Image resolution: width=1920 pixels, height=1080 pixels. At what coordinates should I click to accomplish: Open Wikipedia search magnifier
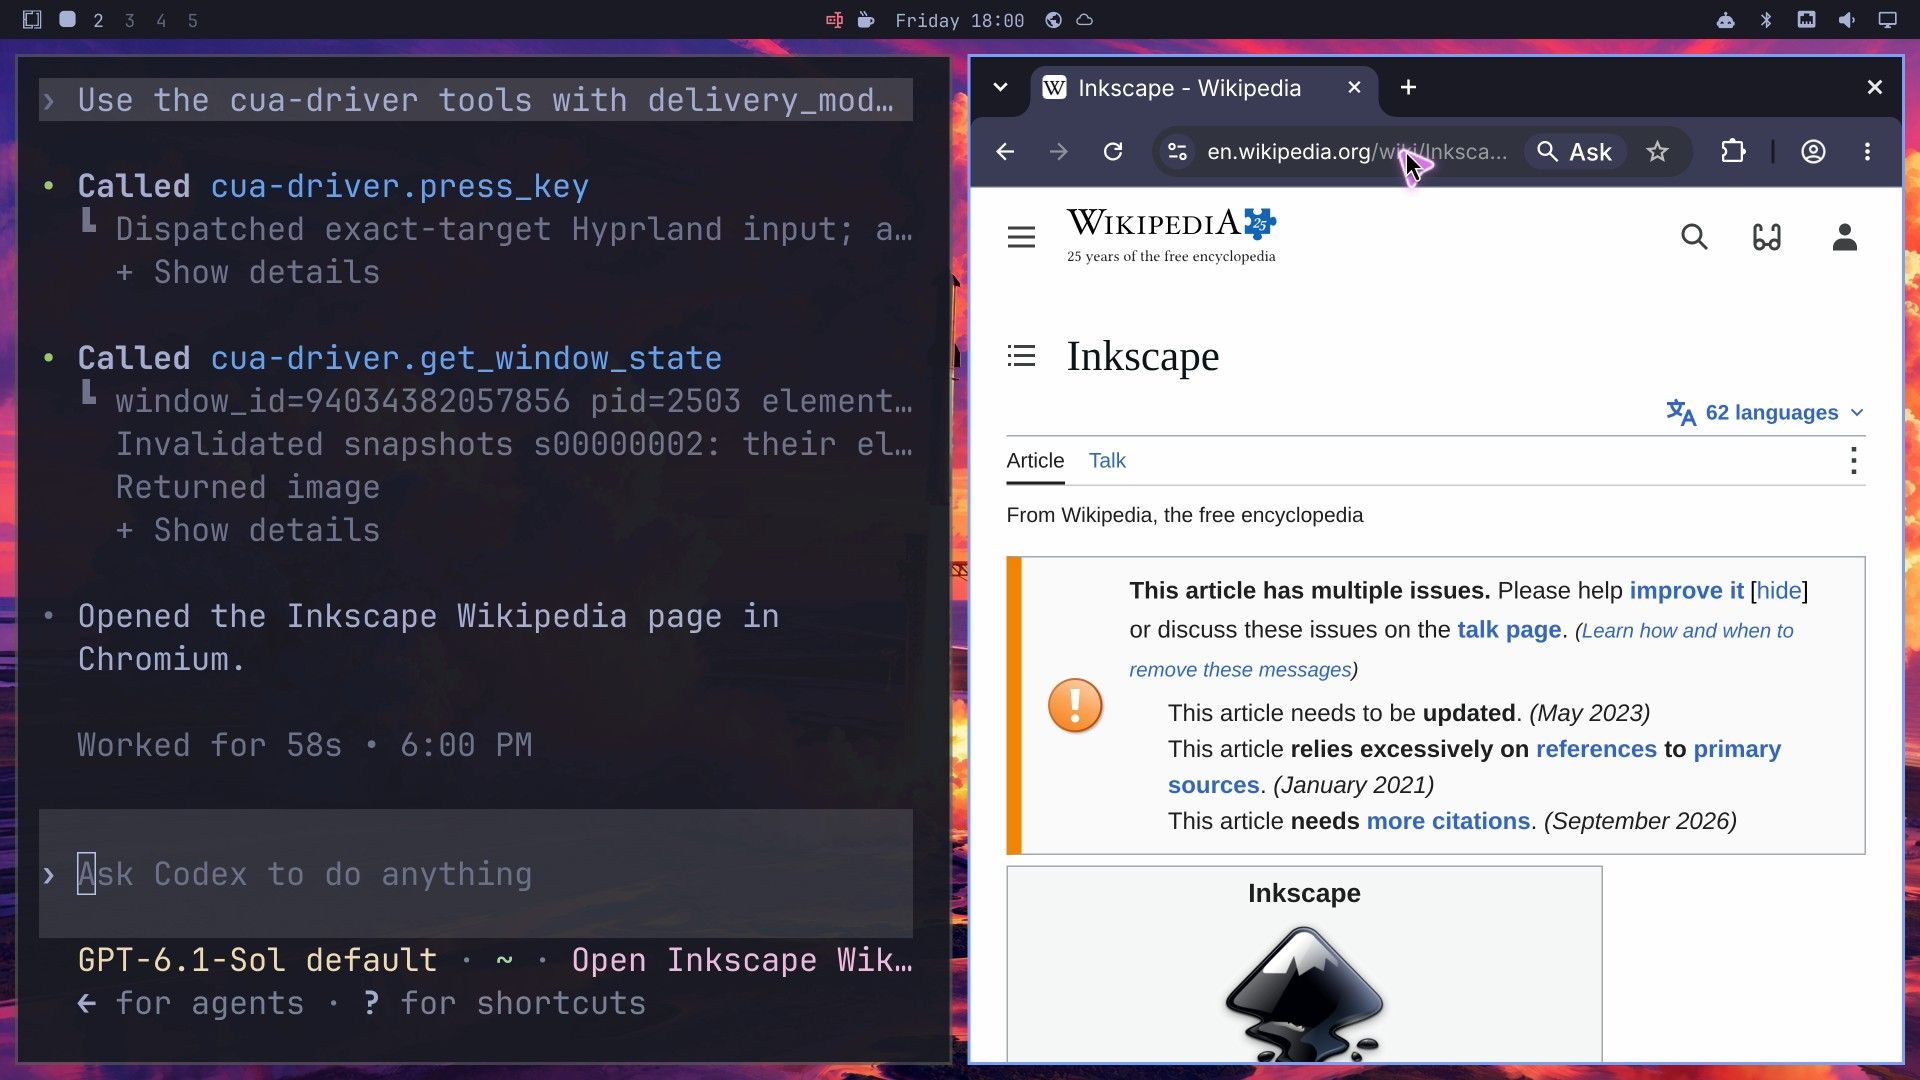pyautogui.click(x=1694, y=237)
